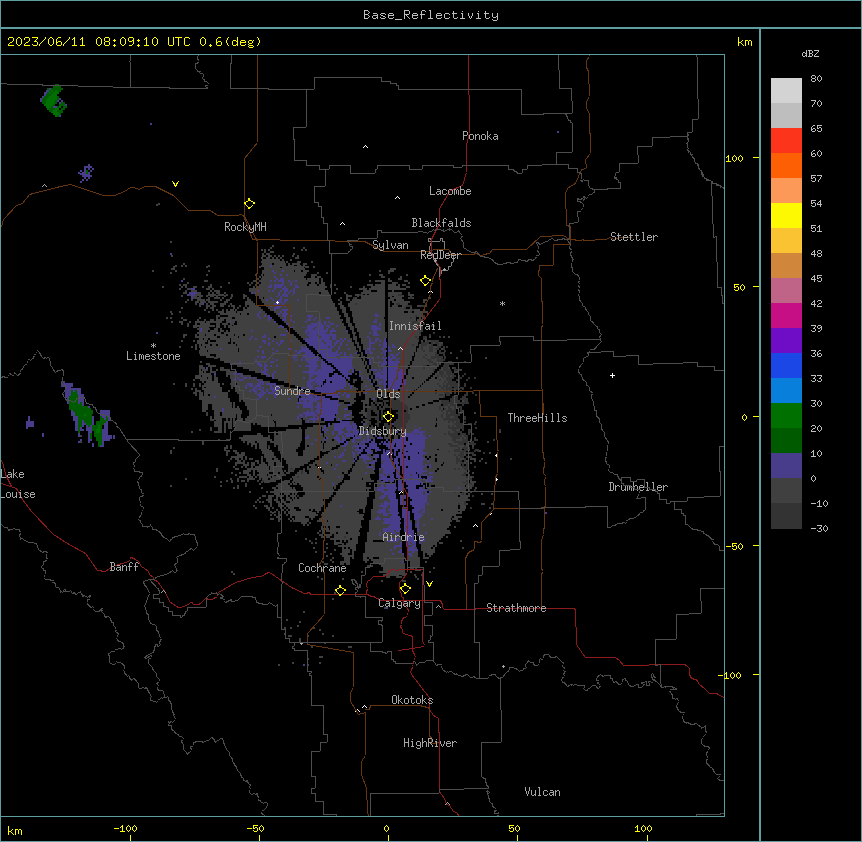Pick the purple 10 dBZ legend color
The height and width of the screenshot is (842, 862).
(x=786, y=466)
